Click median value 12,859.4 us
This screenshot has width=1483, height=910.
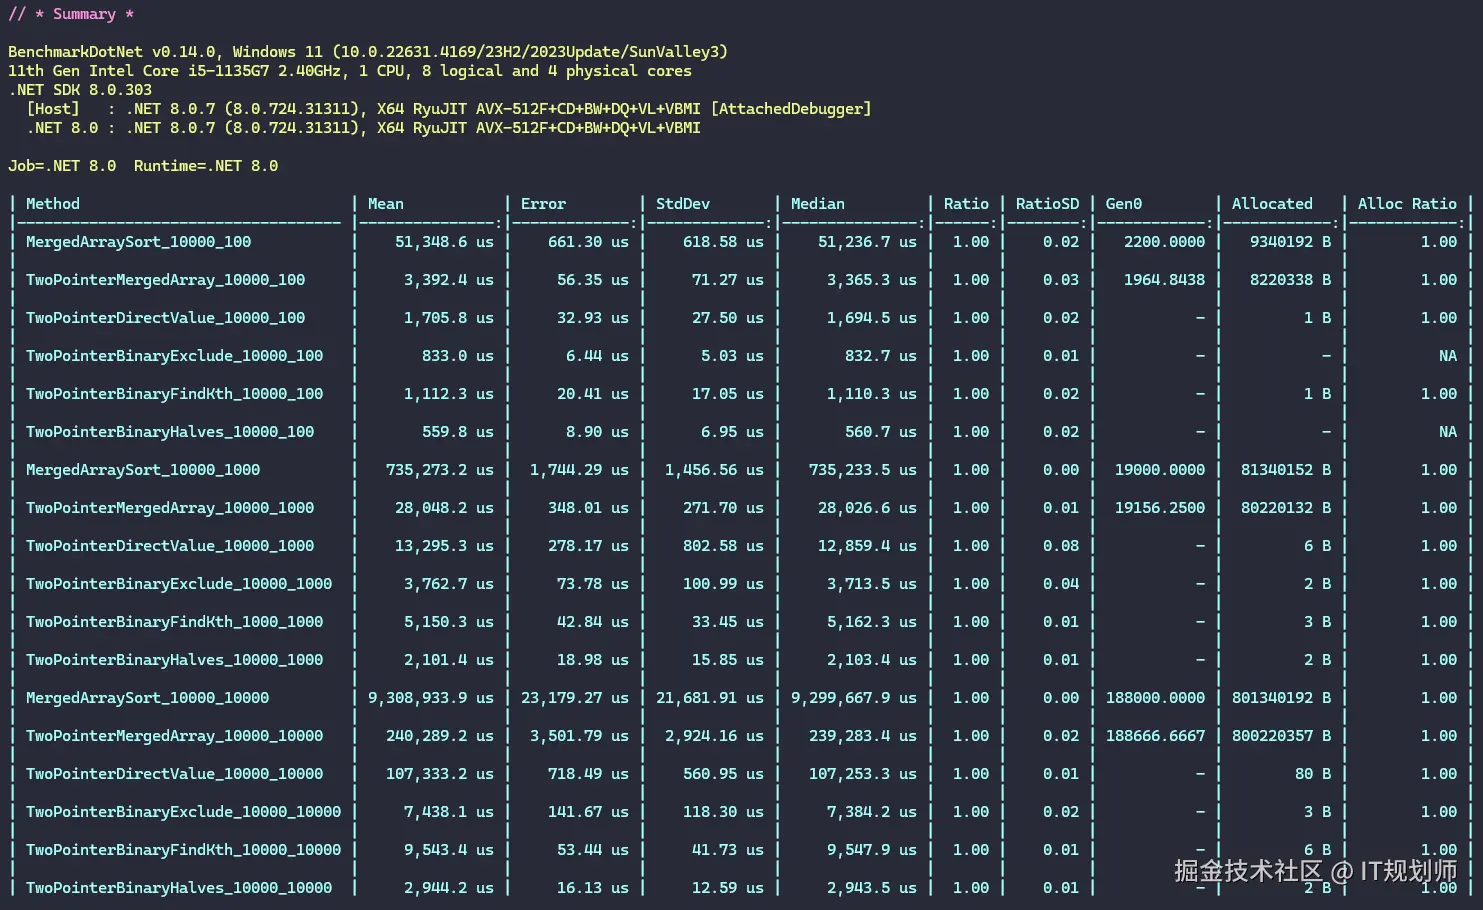click(x=867, y=546)
